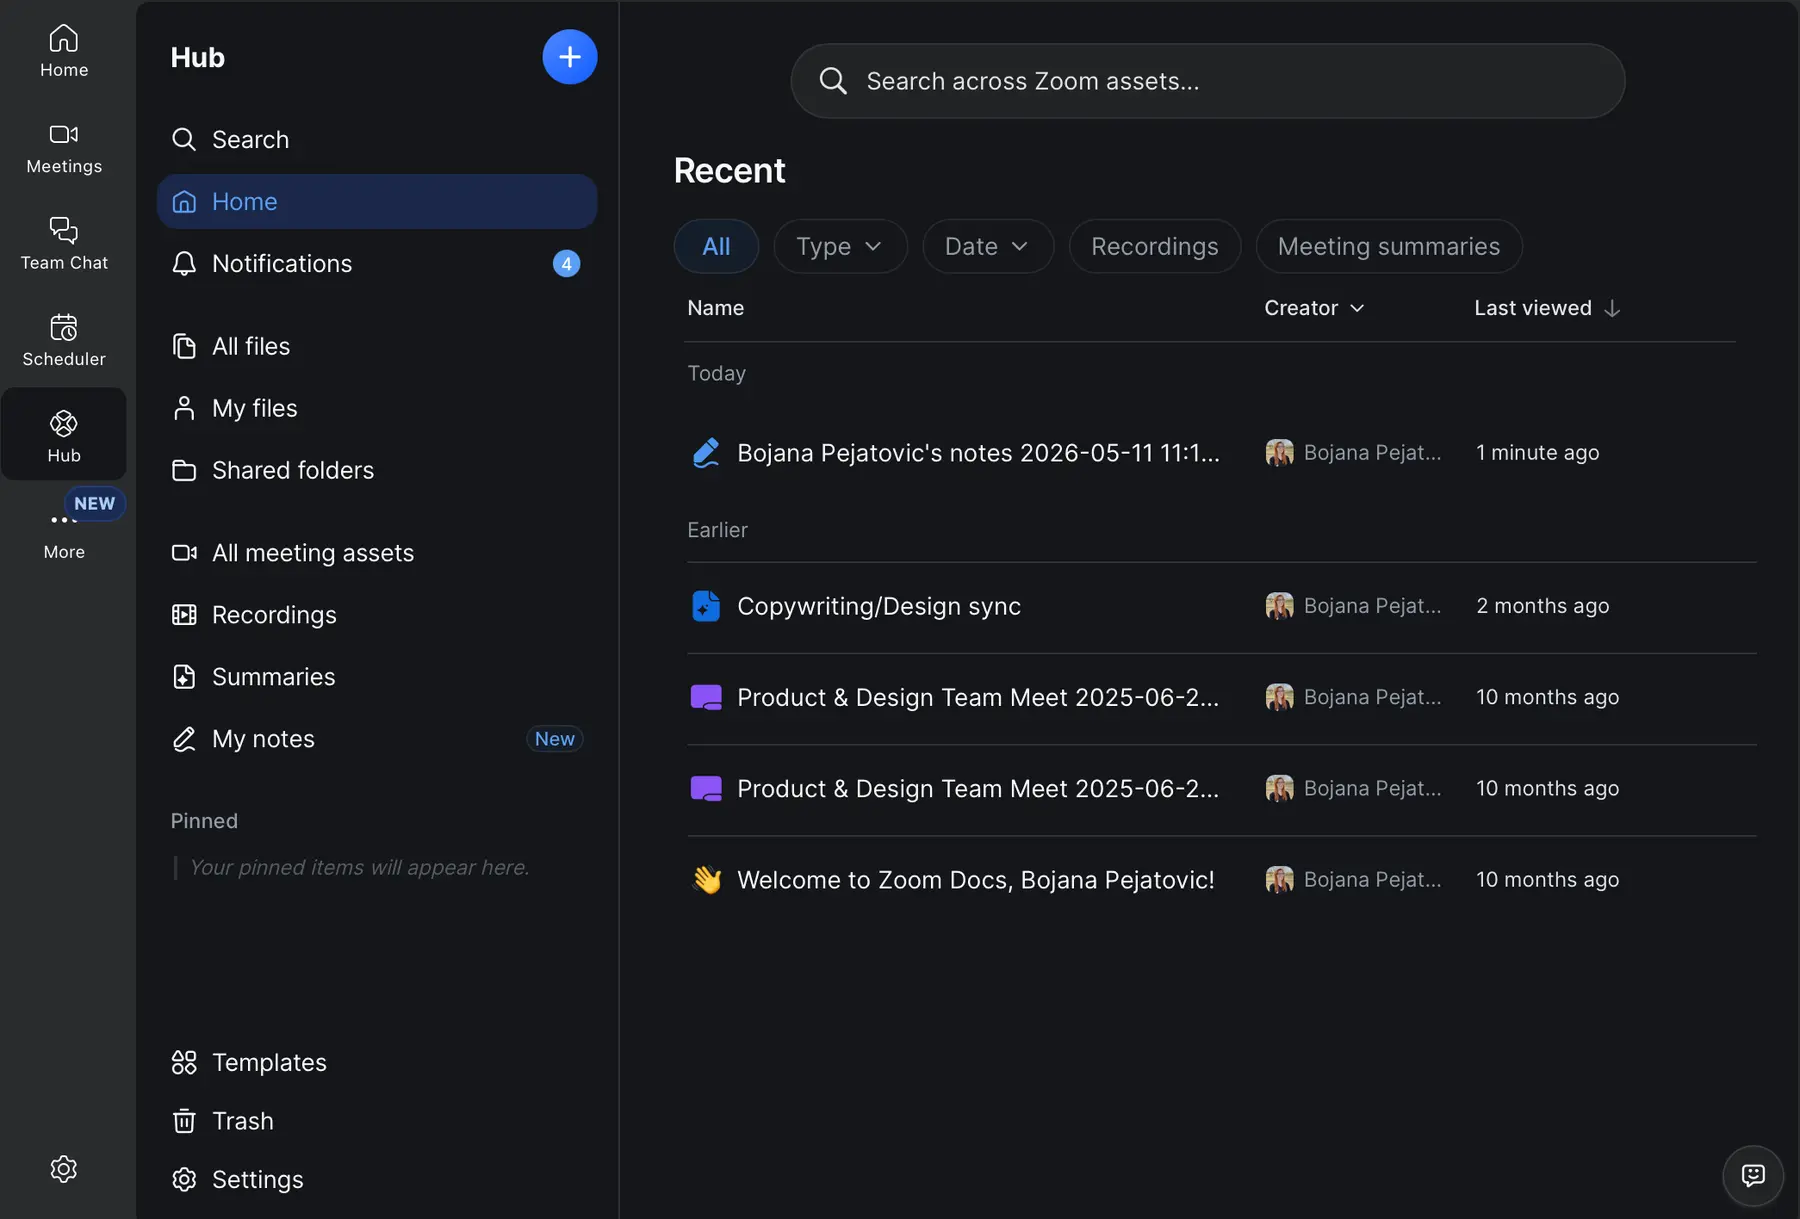Open Team Chat from the left rail
The height and width of the screenshot is (1219, 1800).
(x=64, y=245)
